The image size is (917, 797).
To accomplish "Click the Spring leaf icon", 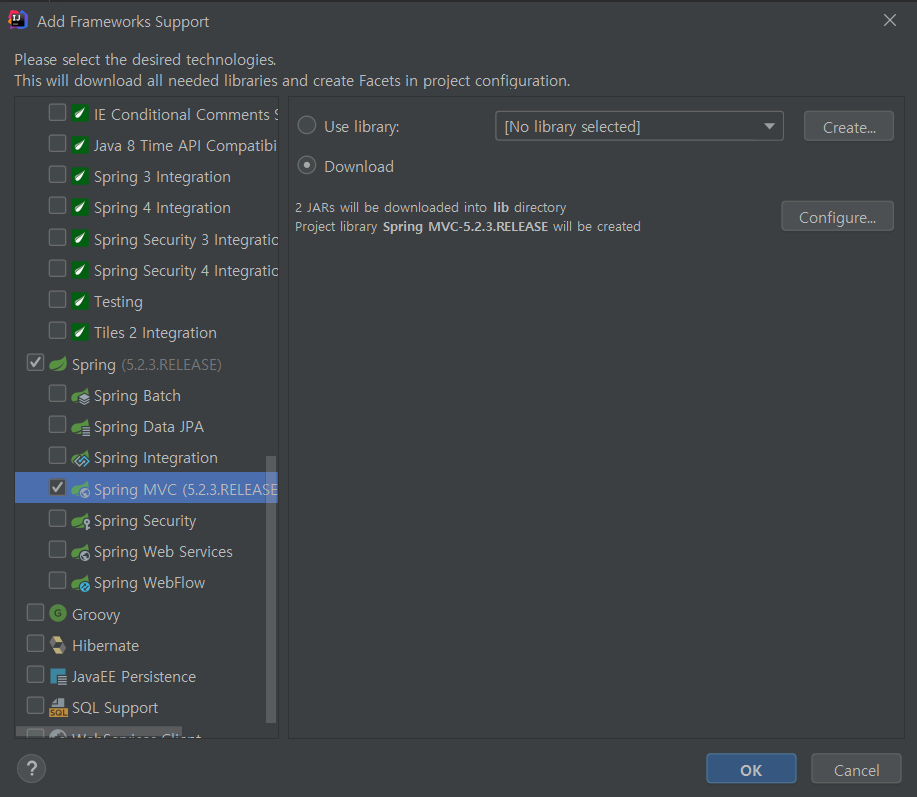I will (x=58, y=364).
